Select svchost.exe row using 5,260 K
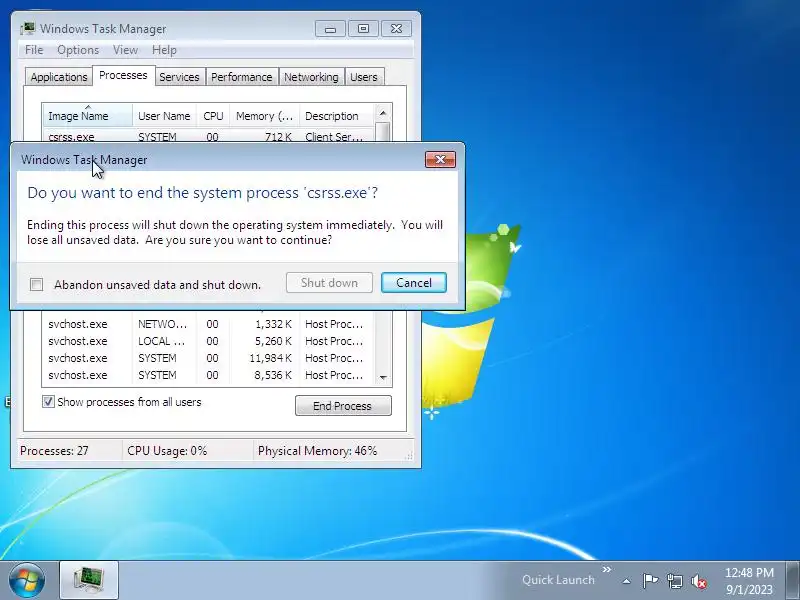This screenshot has width=800, height=600. [208, 341]
